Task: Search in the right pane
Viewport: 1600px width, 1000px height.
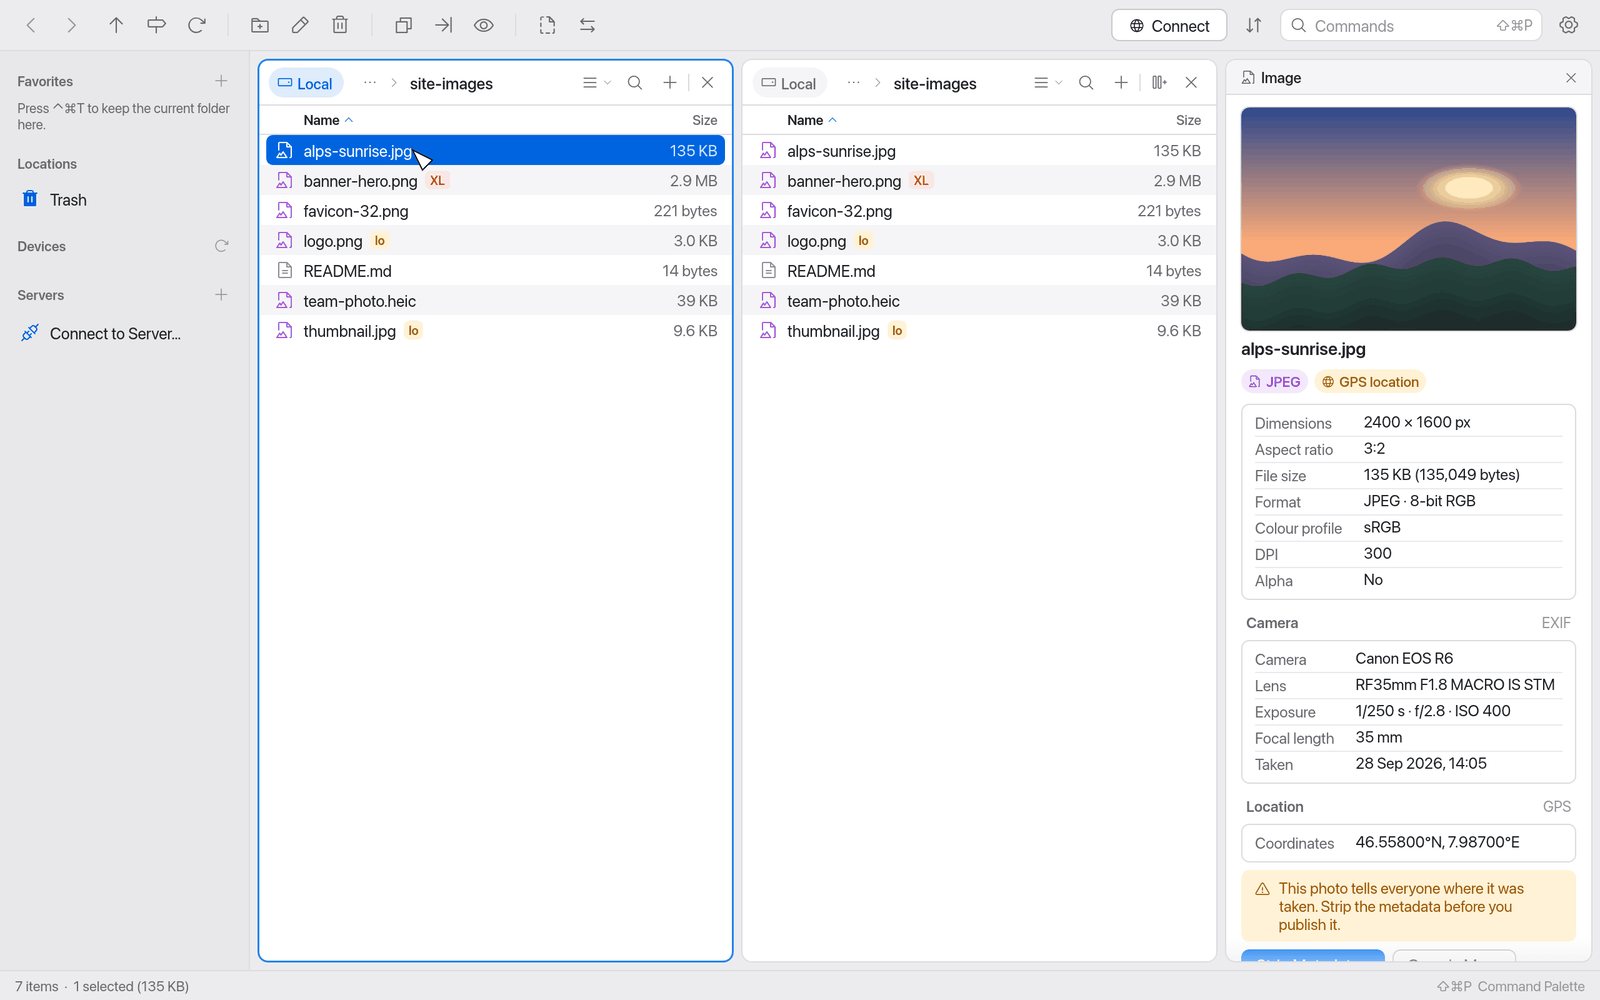Action: pyautogui.click(x=1086, y=83)
